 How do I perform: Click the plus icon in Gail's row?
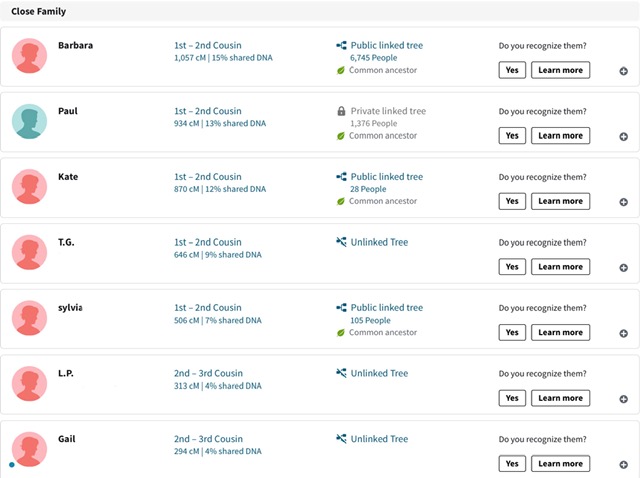click(623, 465)
